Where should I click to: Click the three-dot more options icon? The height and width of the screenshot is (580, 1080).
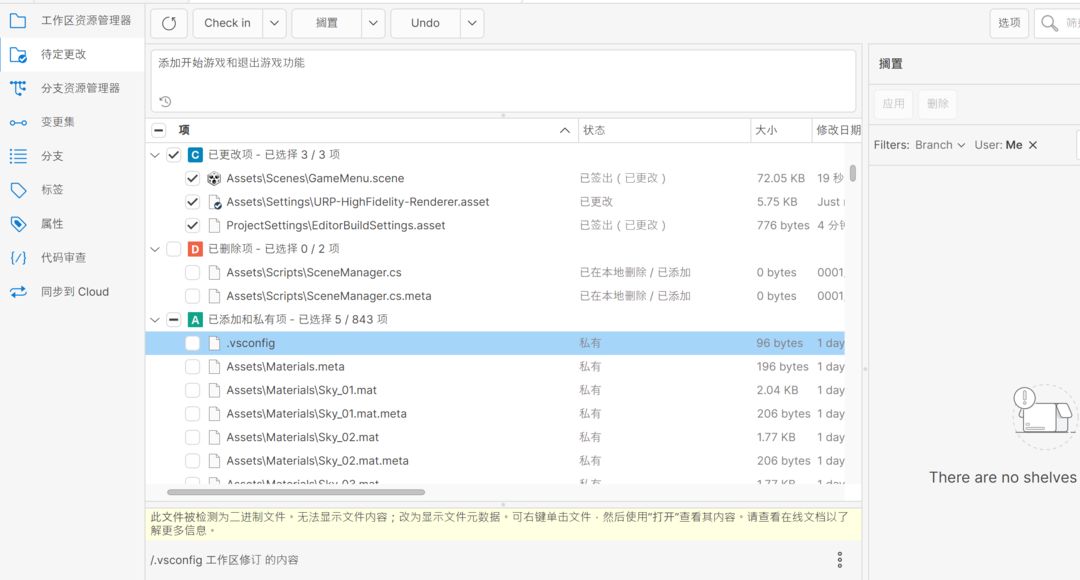click(x=840, y=560)
